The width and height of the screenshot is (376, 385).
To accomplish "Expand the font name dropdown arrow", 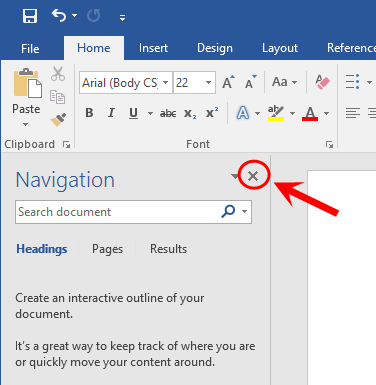I will click(x=165, y=82).
